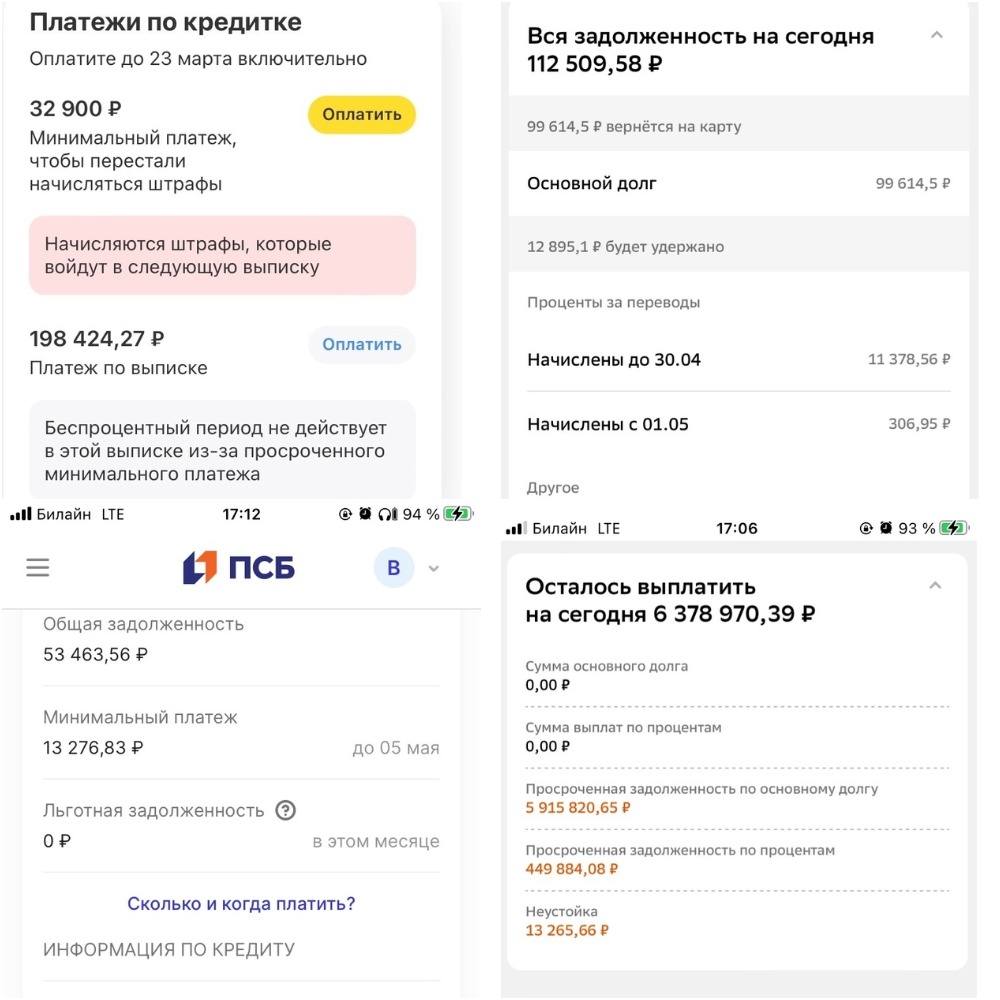Click the ПСБ bank logo
The image size is (1000, 1000).
tap(238, 567)
